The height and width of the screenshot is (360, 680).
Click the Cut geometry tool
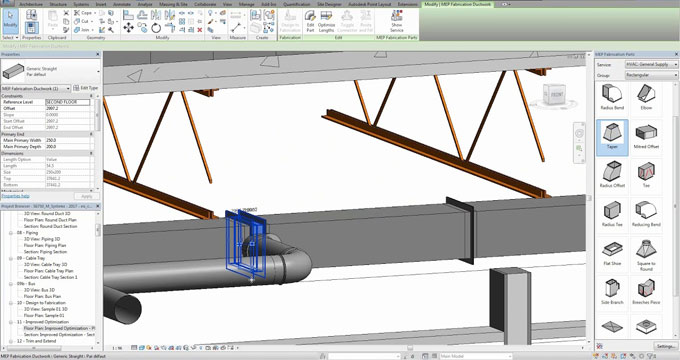point(82,21)
